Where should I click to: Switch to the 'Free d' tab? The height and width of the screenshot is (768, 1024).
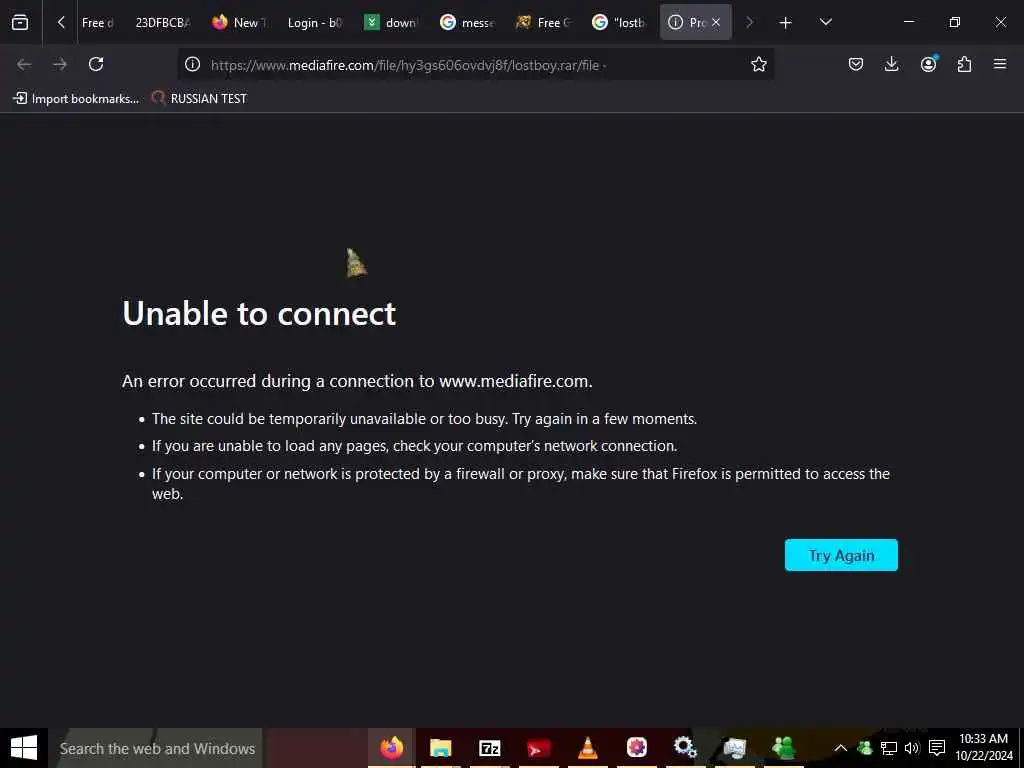(x=97, y=22)
